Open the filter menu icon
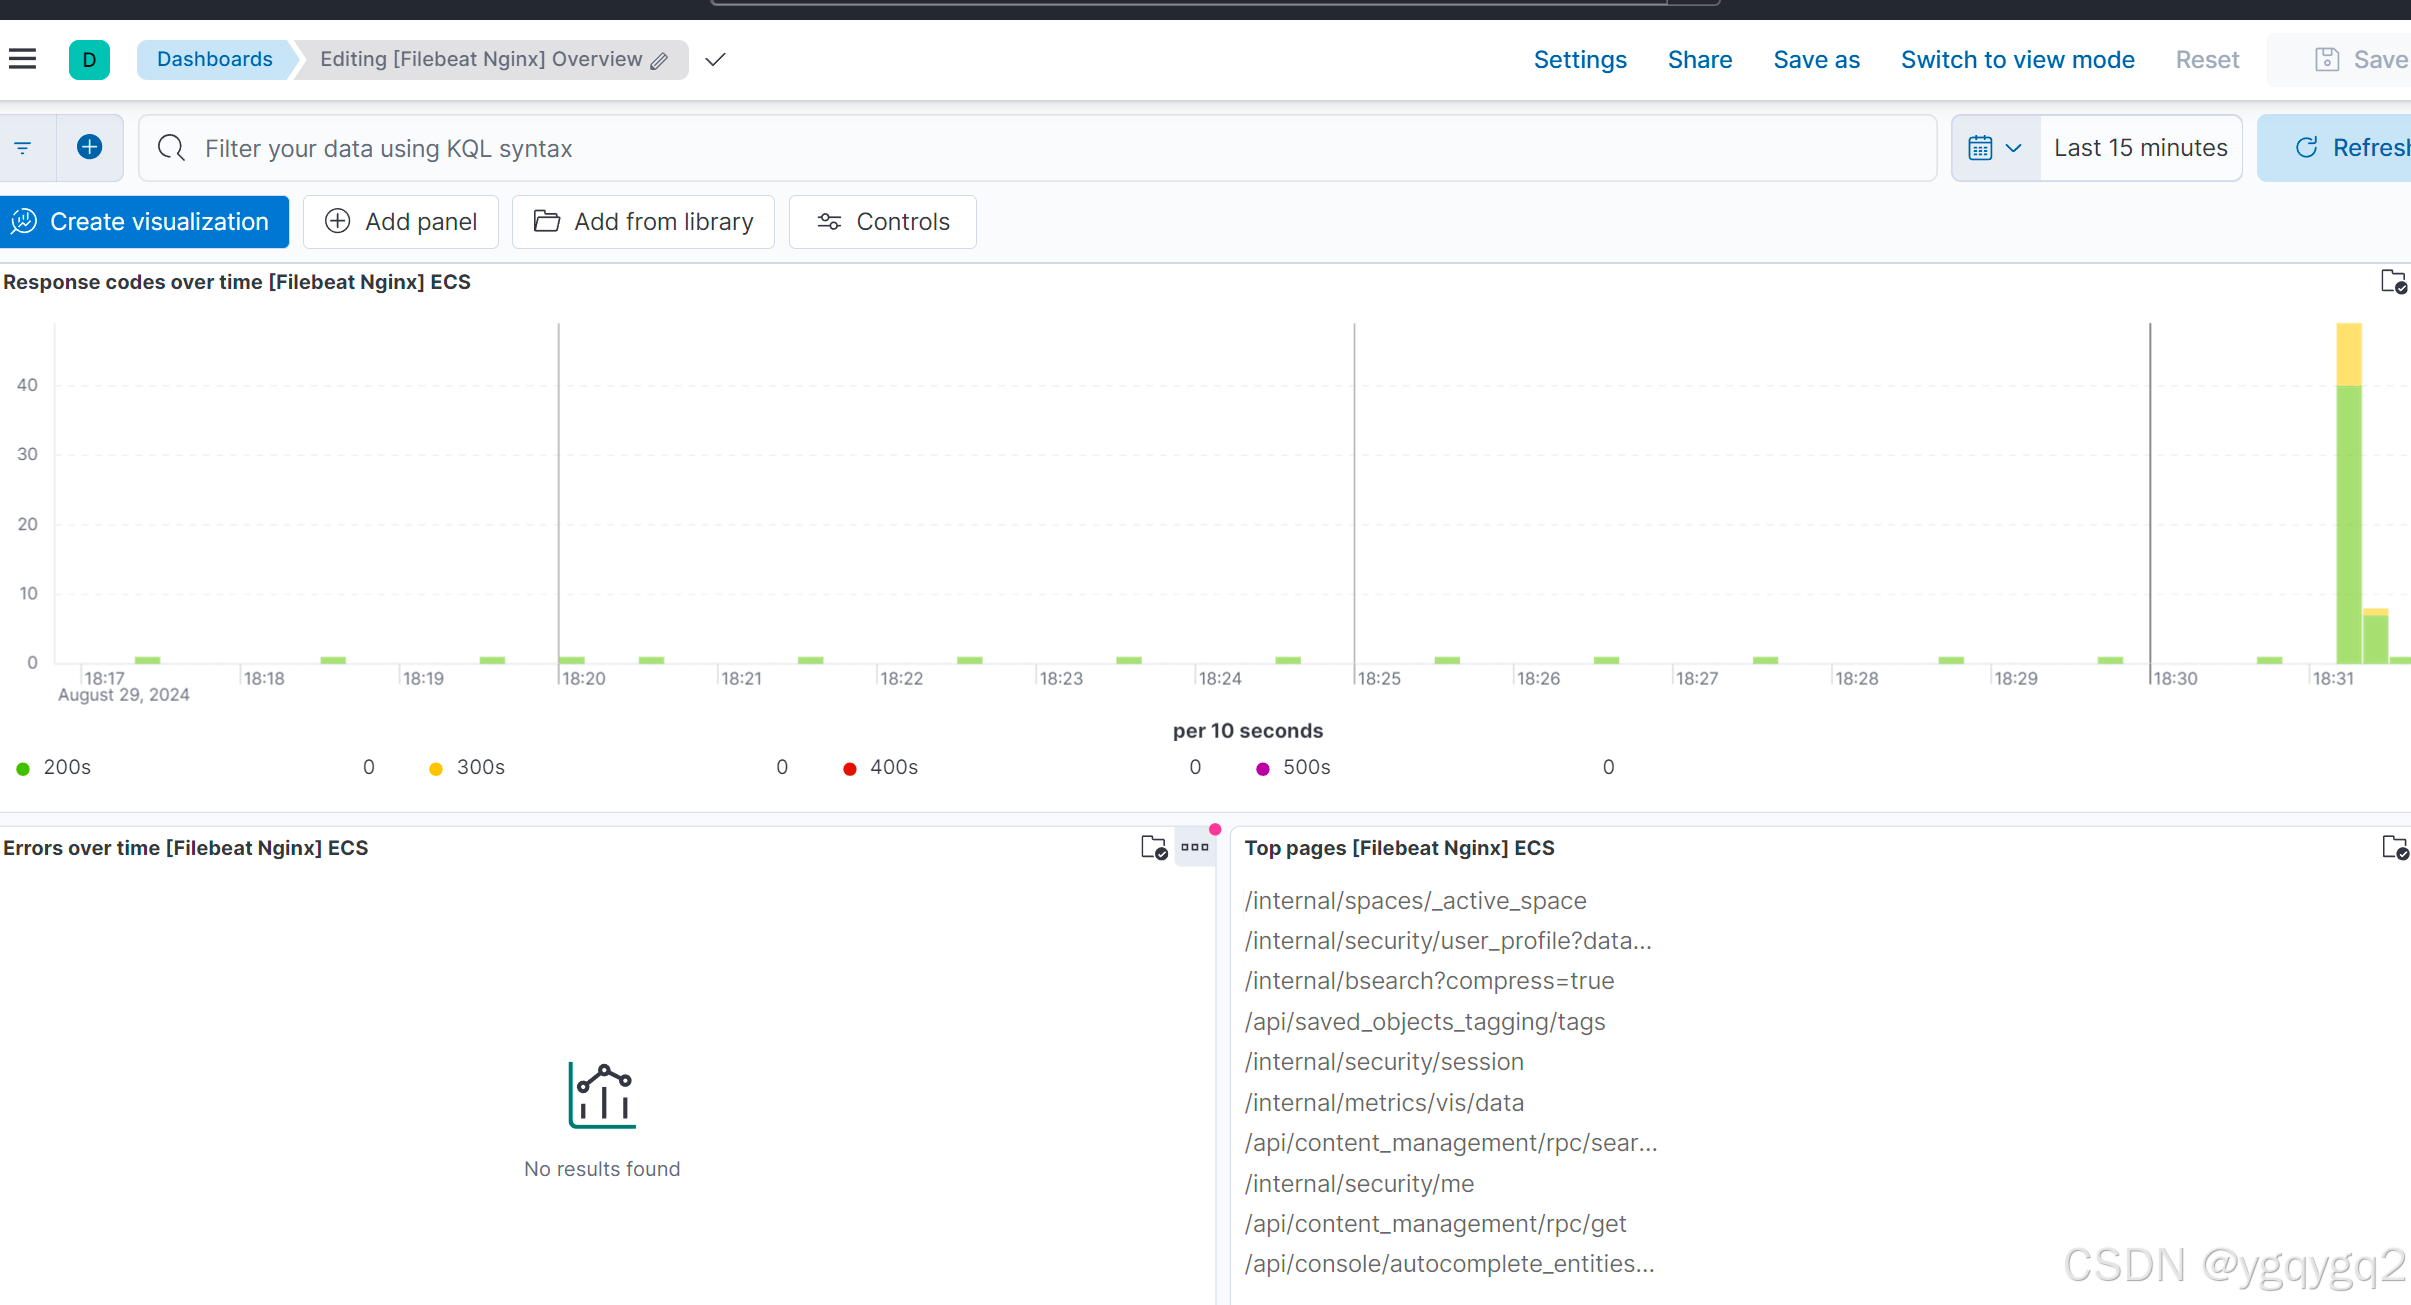Viewport: 2411px width, 1305px height. pyautogui.click(x=23, y=148)
